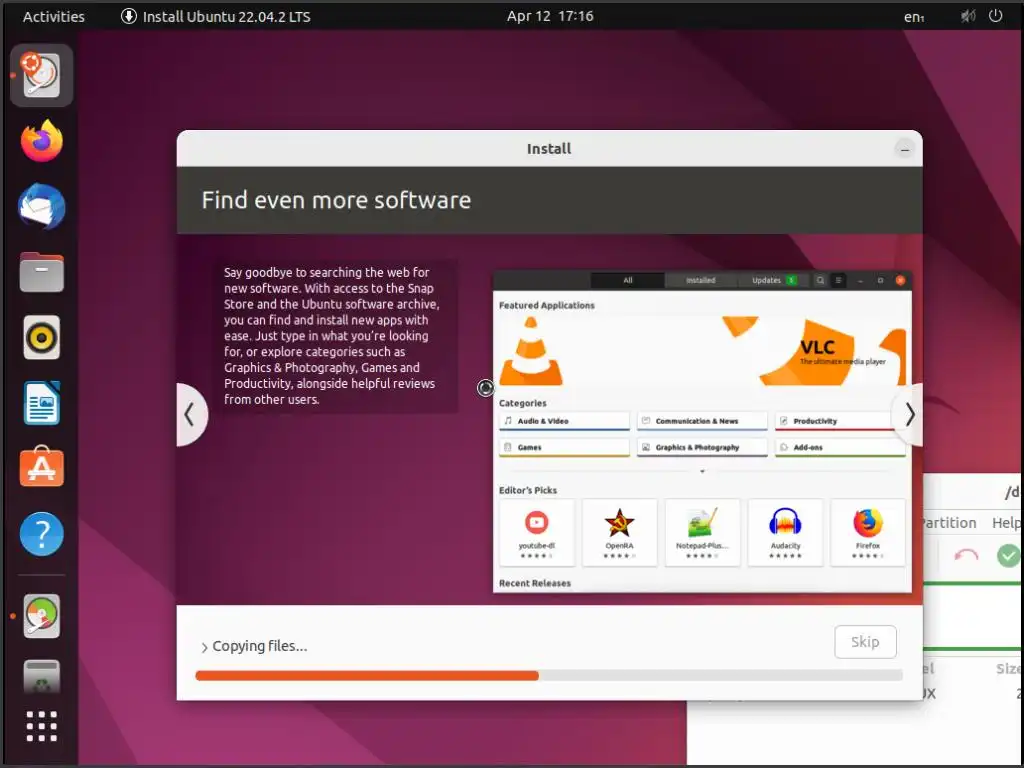Open the Activities overview
The height and width of the screenshot is (768, 1024).
pyautogui.click(x=54, y=16)
